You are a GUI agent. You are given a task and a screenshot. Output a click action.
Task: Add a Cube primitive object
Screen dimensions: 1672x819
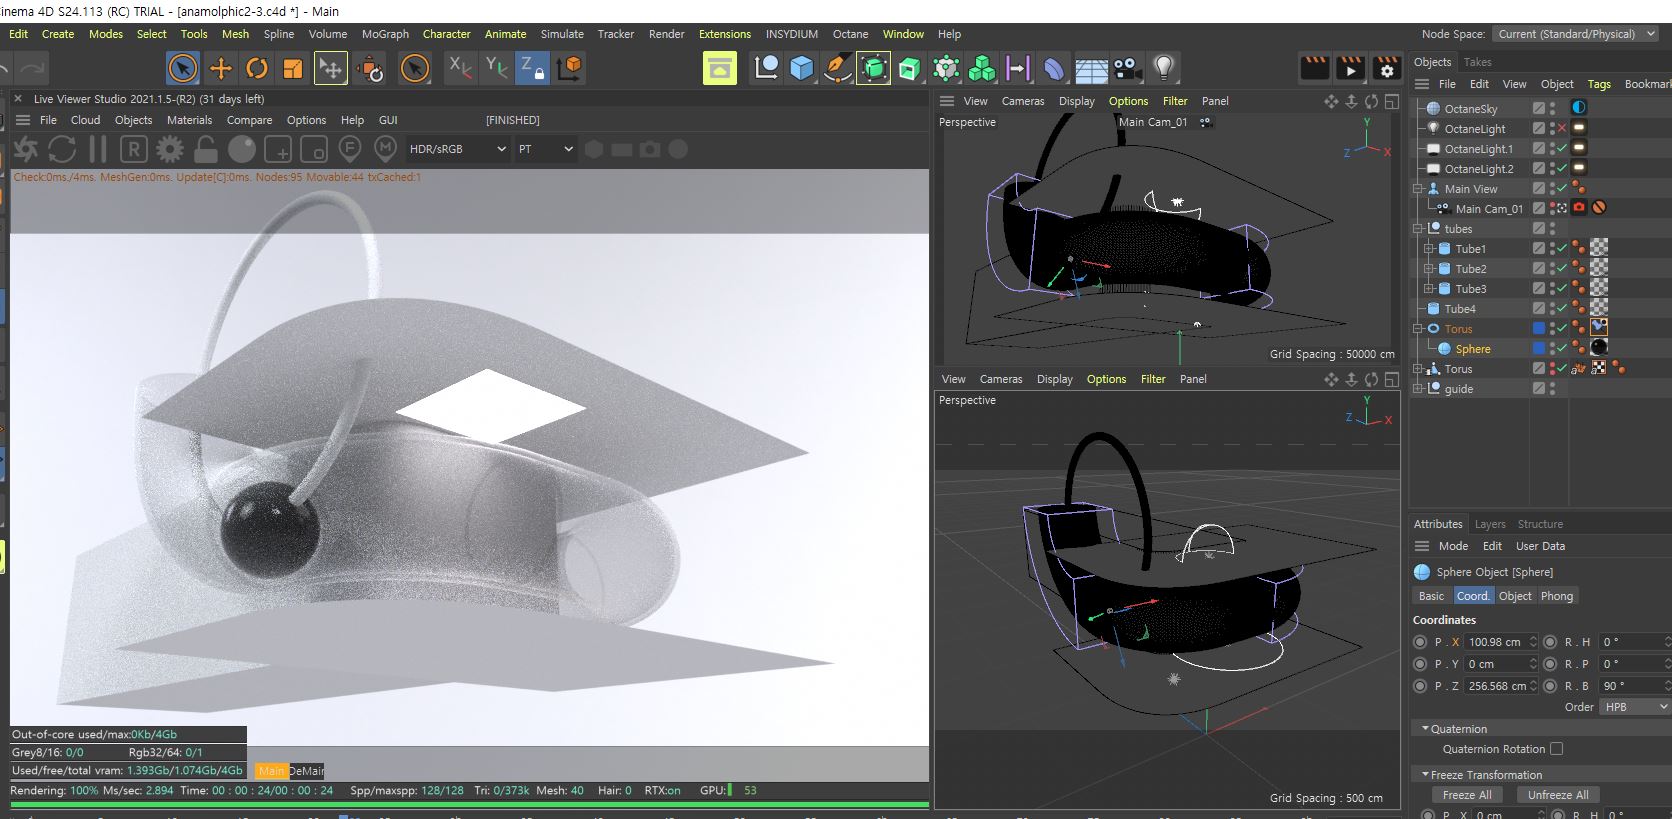(x=801, y=68)
